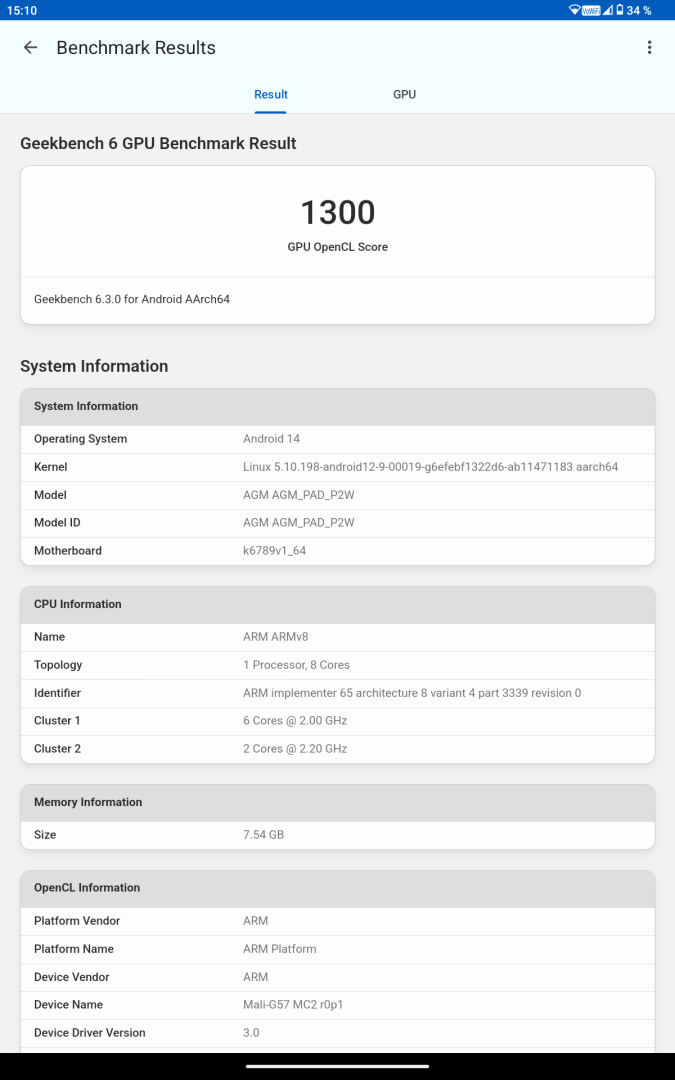This screenshot has height=1080, width=675.
Task: Tap the Wi-Fi status icon
Action: coord(574,10)
